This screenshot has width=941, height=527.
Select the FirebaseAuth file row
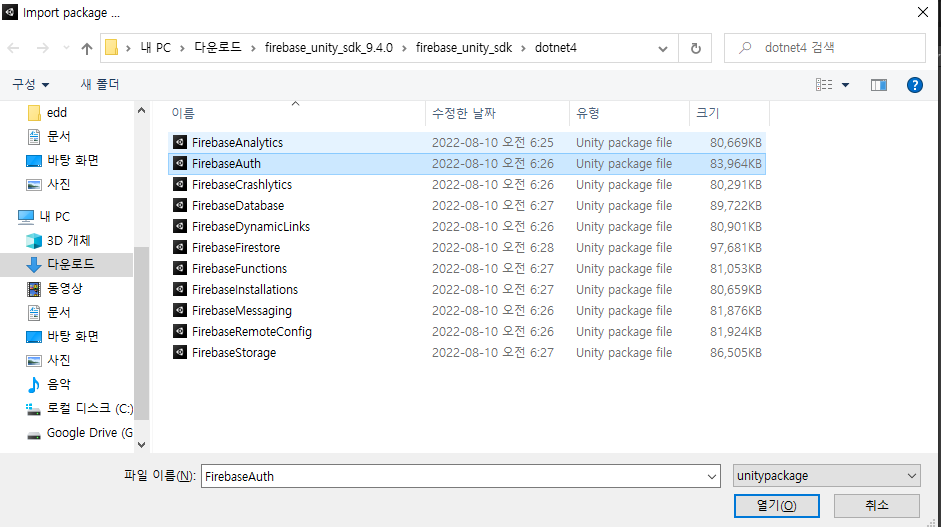(x=467, y=163)
